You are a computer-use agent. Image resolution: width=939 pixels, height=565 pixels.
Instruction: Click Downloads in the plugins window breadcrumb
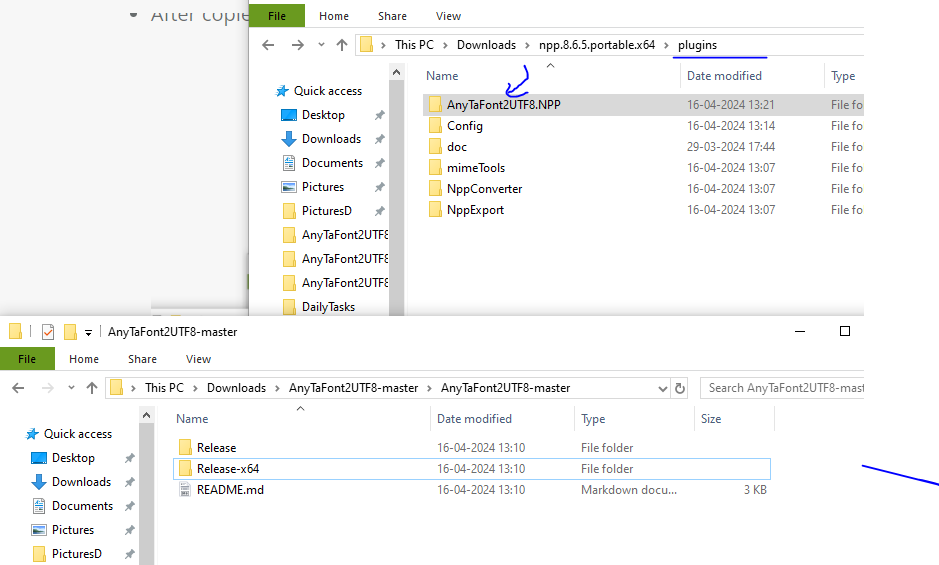point(486,45)
